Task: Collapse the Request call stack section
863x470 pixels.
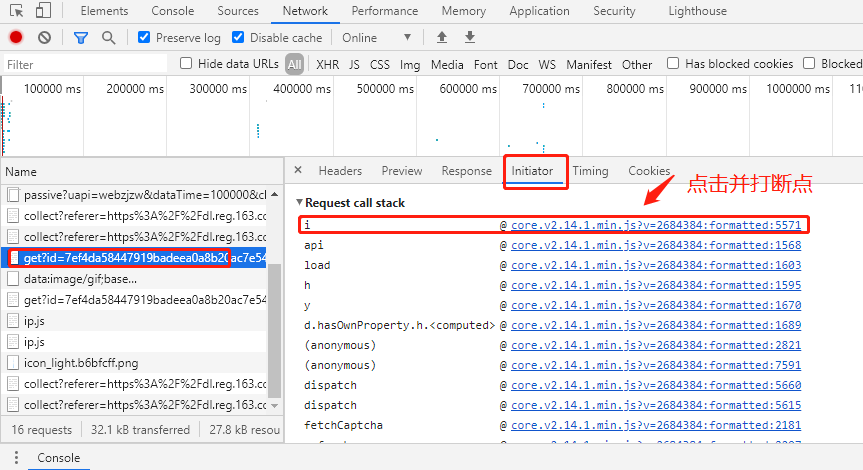Action: [299, 203]
